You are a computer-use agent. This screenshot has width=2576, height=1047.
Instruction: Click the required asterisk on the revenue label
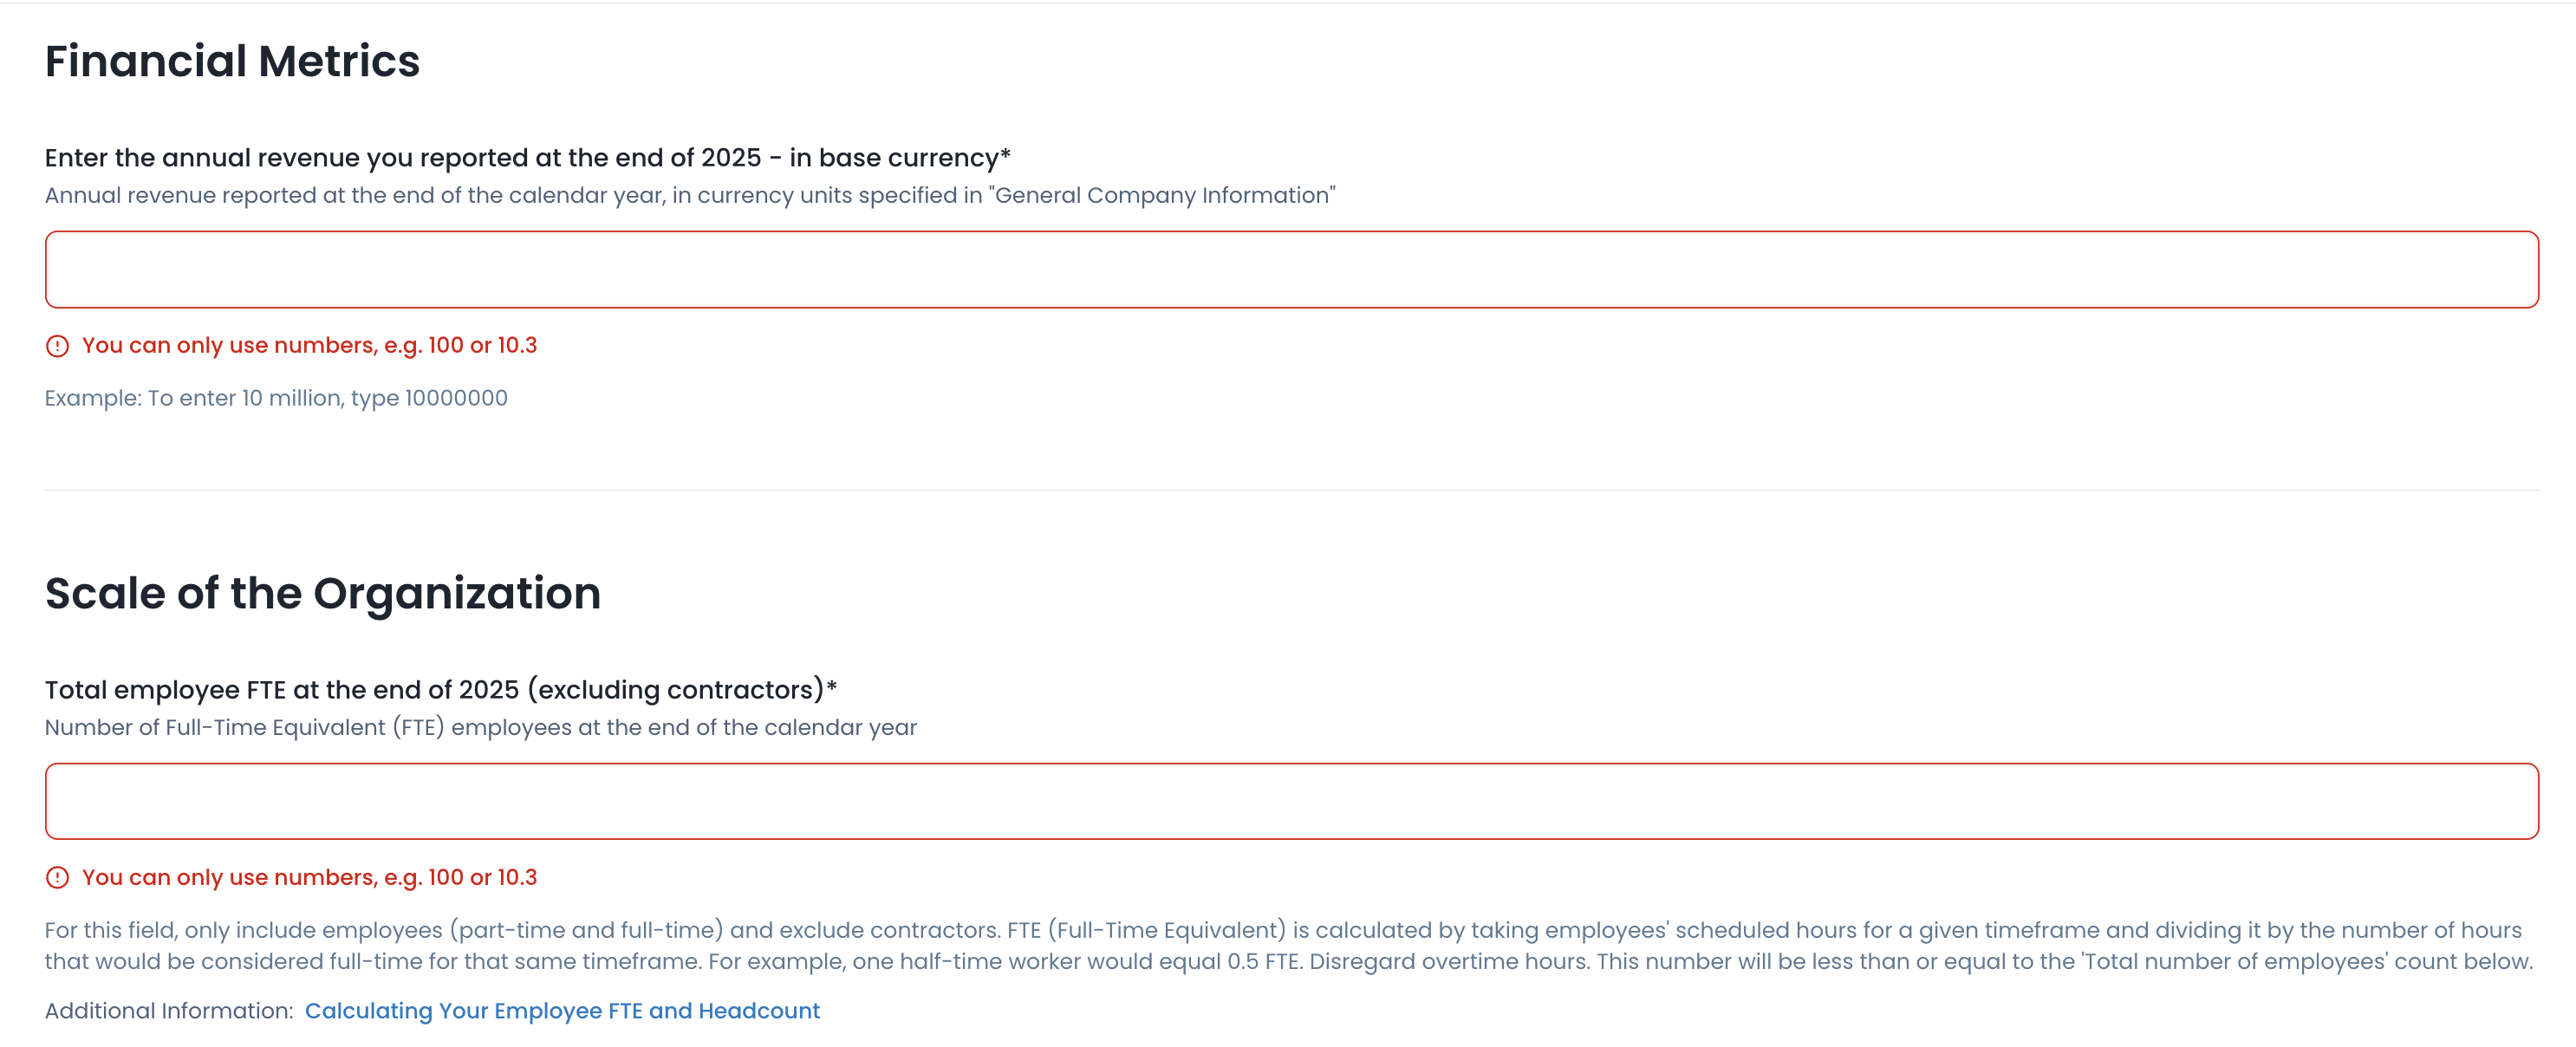tap(1006, 154)
